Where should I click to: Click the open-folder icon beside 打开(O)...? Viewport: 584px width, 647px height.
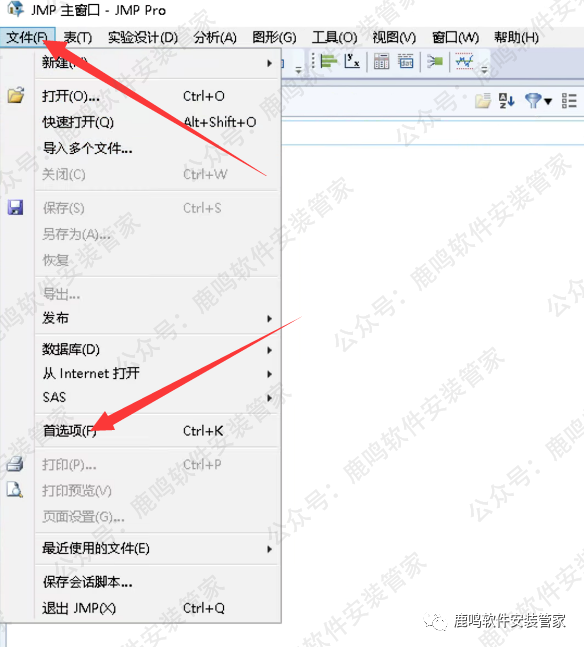(x=16, y=96)
